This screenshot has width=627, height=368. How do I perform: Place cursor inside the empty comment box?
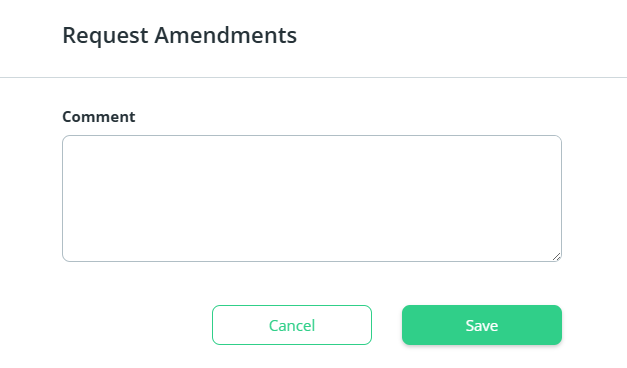312,198
